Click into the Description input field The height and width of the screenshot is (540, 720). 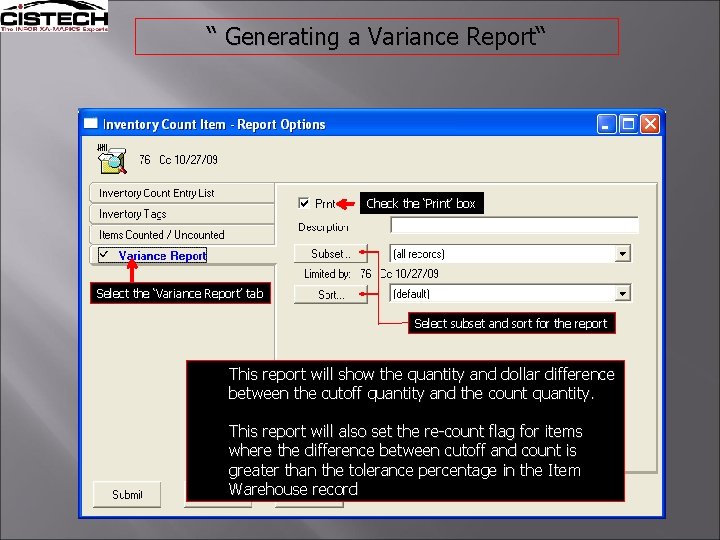[x=514, y=225]
